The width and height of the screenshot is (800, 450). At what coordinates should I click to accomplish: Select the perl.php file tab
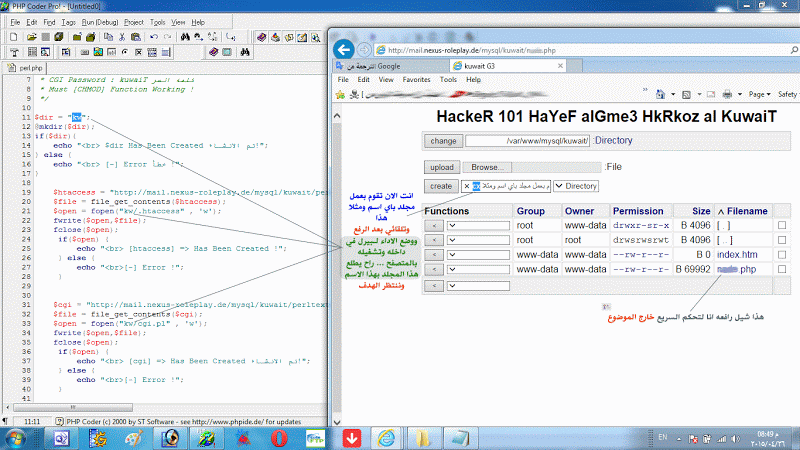point(26,68)
